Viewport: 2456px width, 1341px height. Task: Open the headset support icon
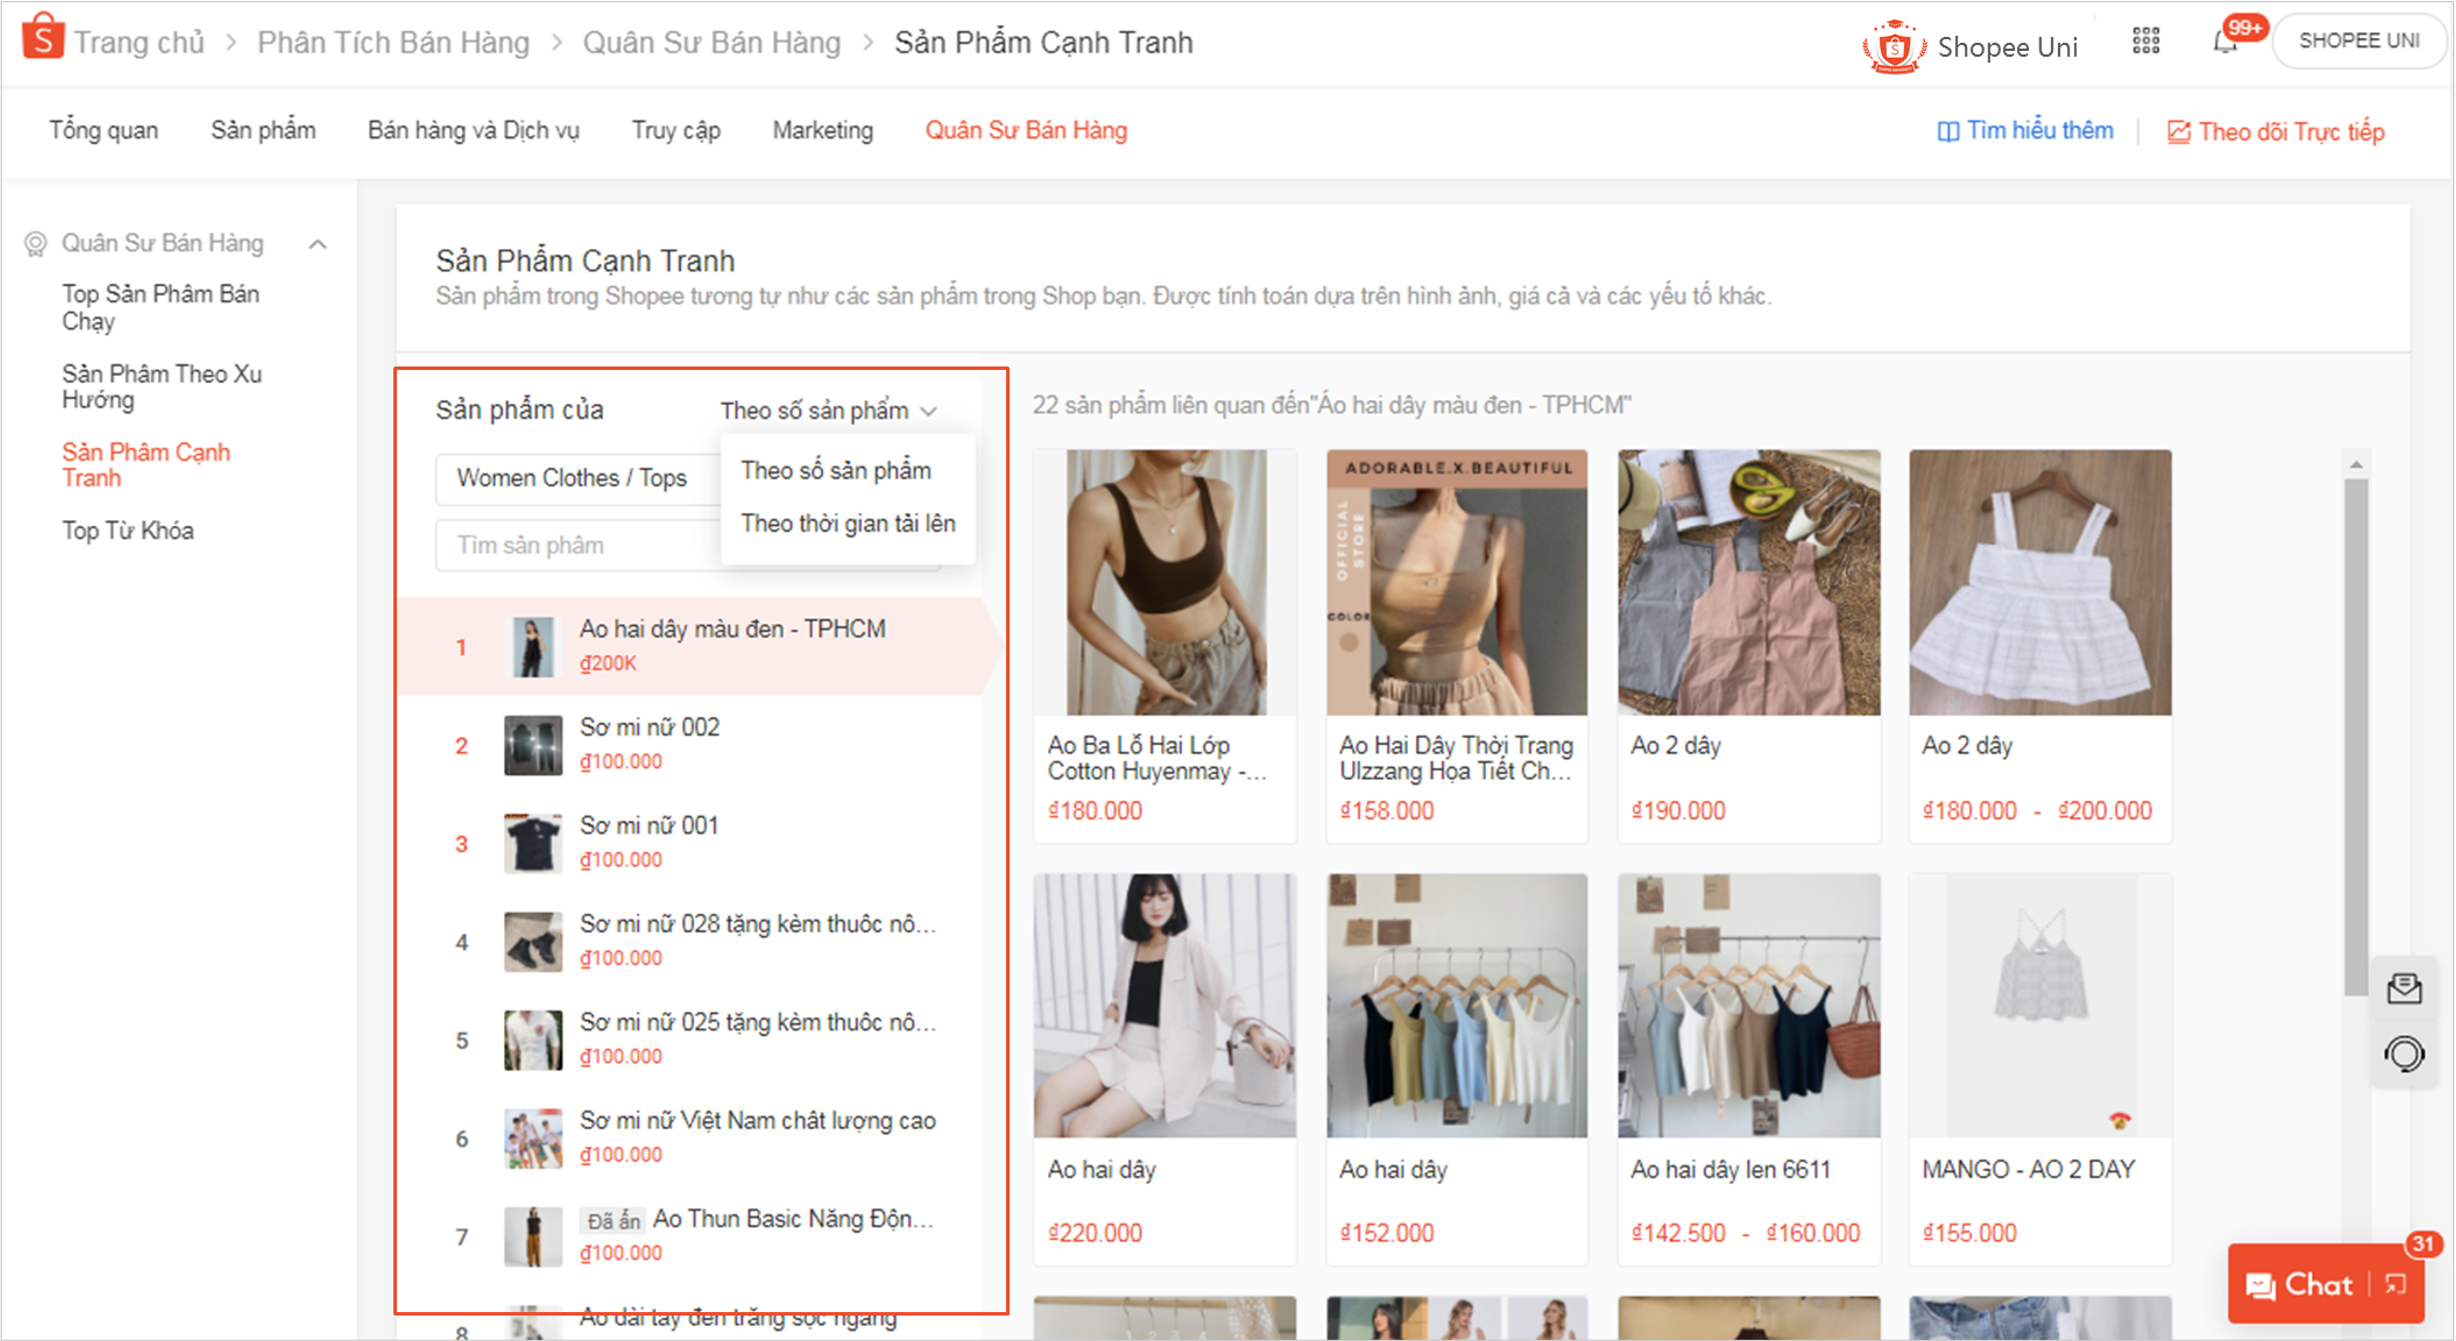[2405, 1053]
